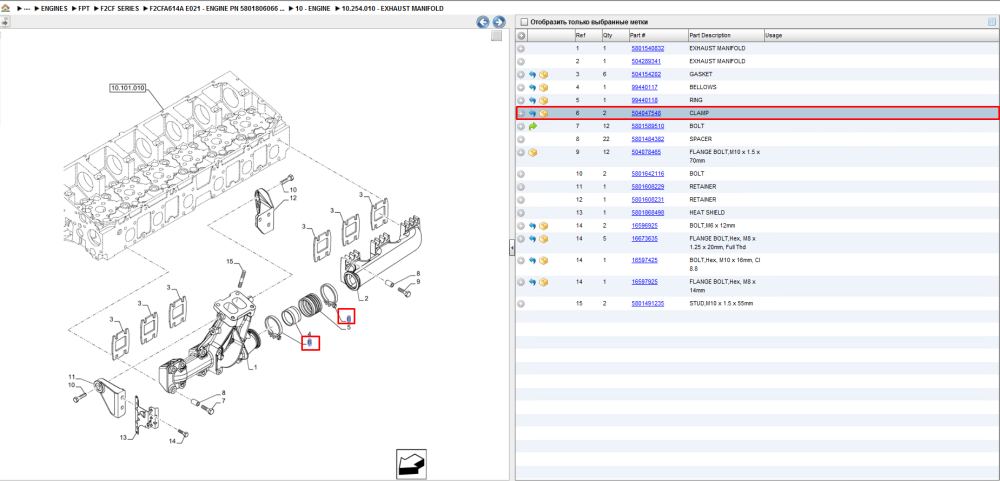1000x481 pixels.
Task: Click package icon on BOLT,M6 x 12mm row
Action: pyautogui.click(x=543, y=225)
